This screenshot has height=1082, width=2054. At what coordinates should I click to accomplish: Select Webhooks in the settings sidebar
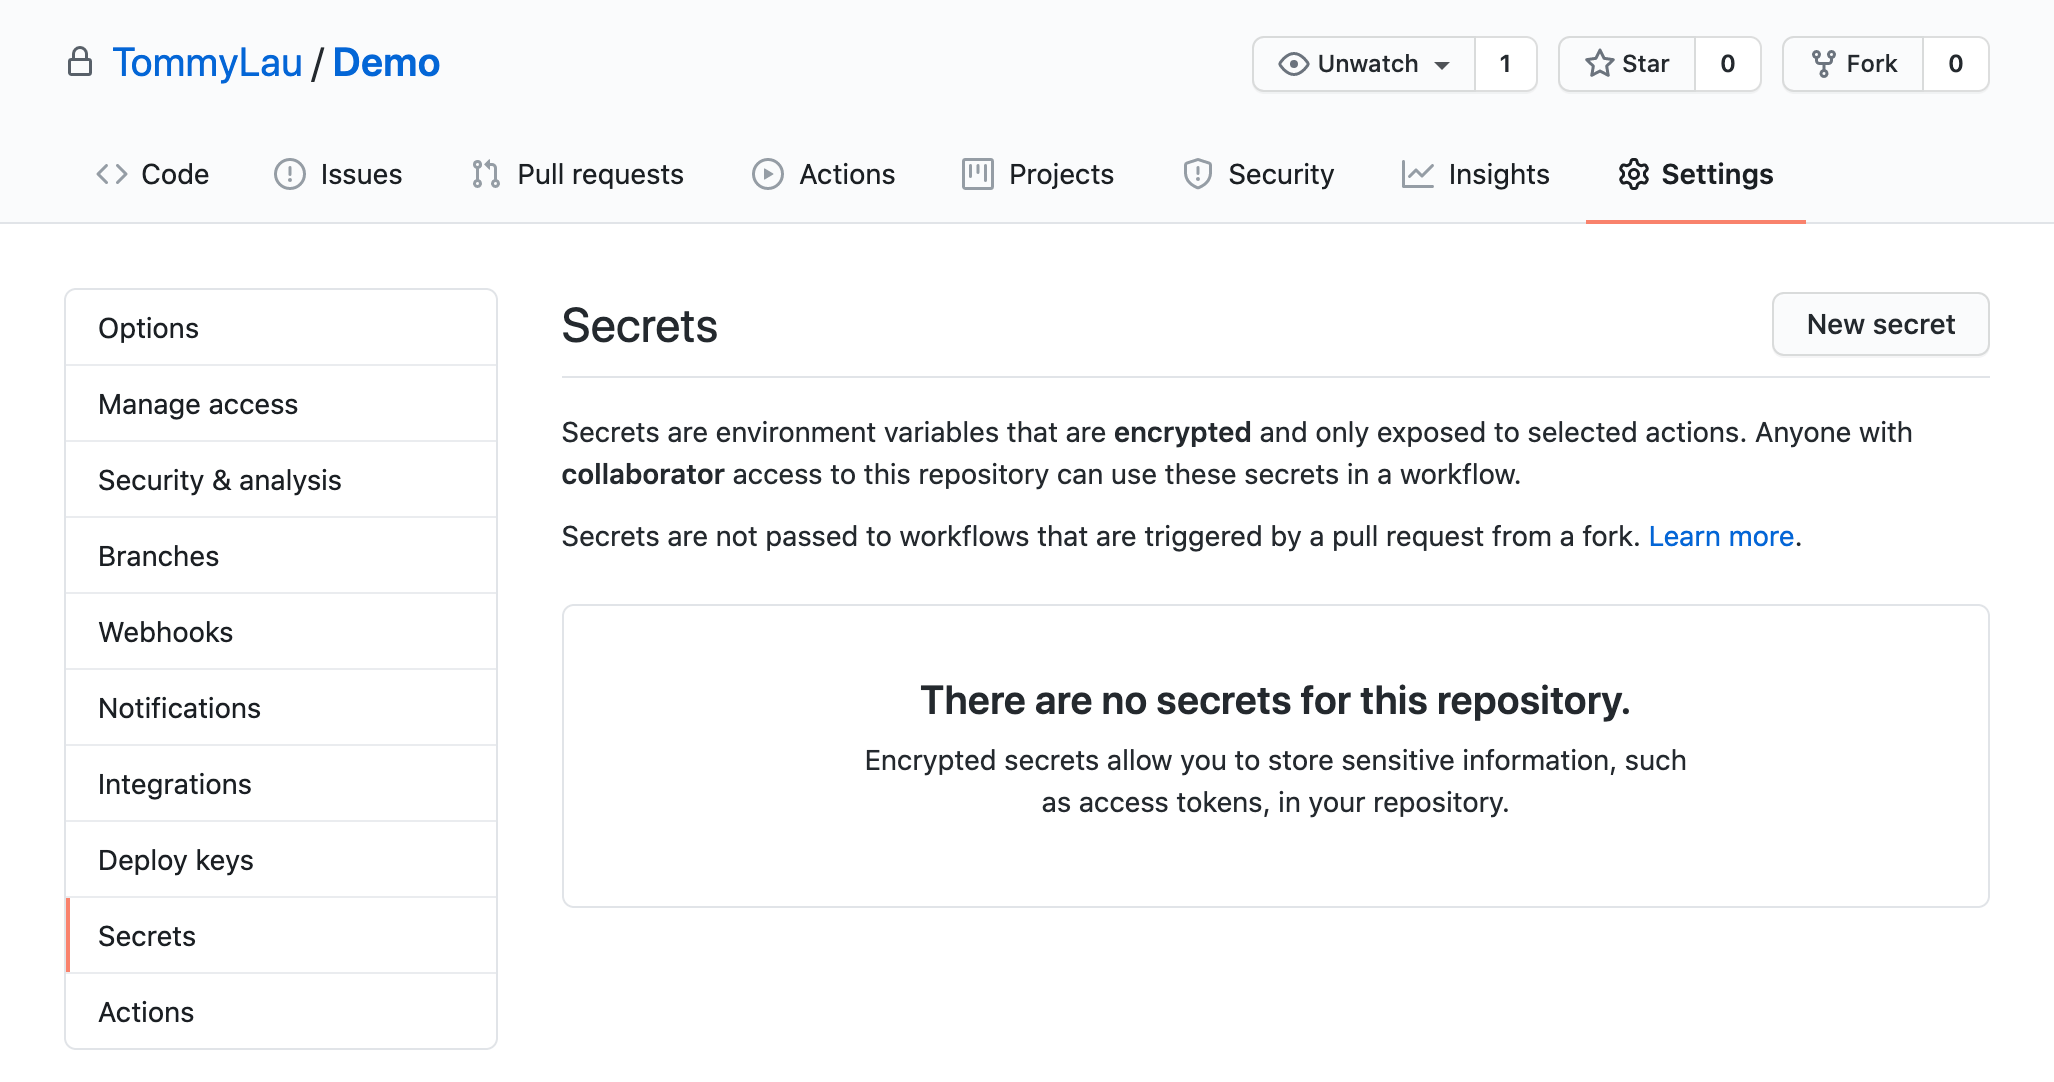pyautogui.click(x=166, y=632)
